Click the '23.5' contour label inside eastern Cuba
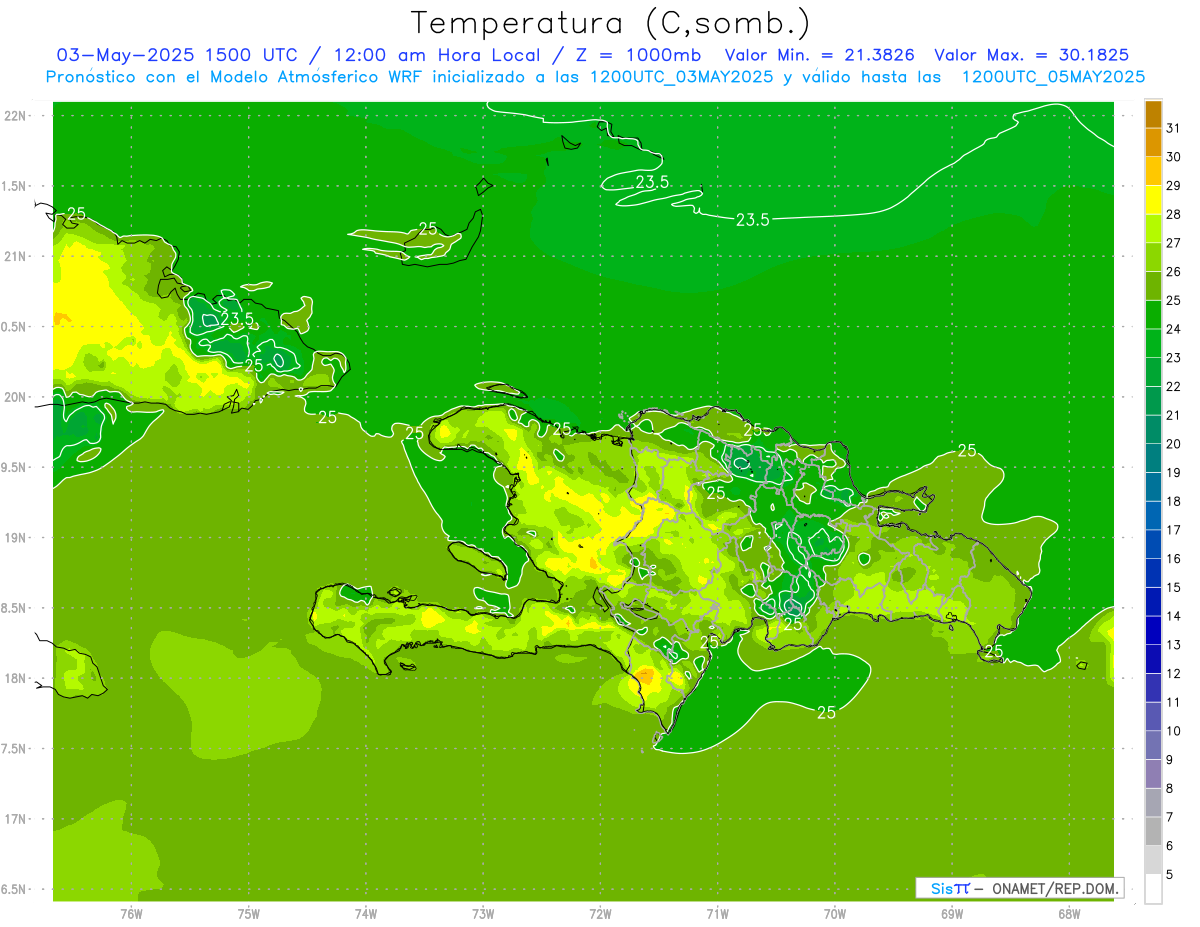1200x927 pixels. click(x=237, y=319)
